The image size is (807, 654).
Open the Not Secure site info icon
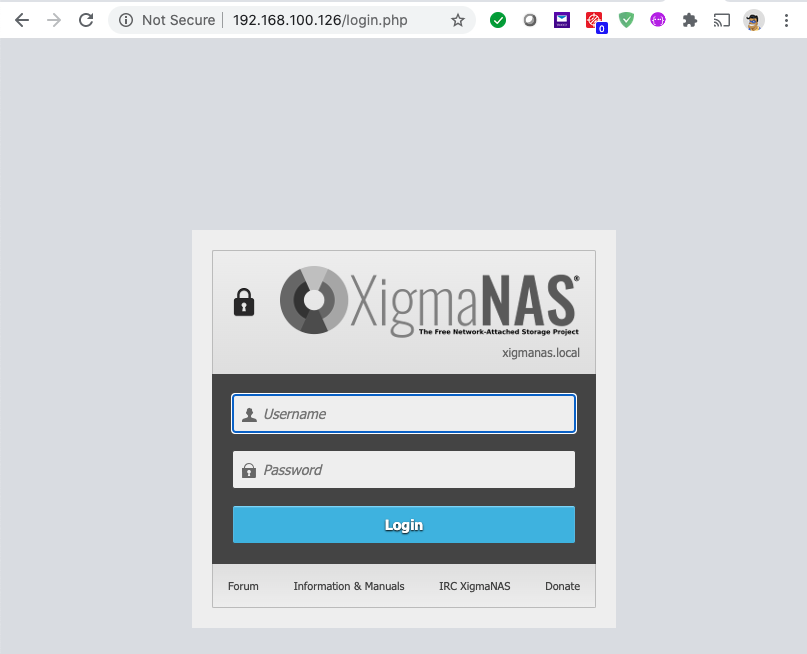126,20
